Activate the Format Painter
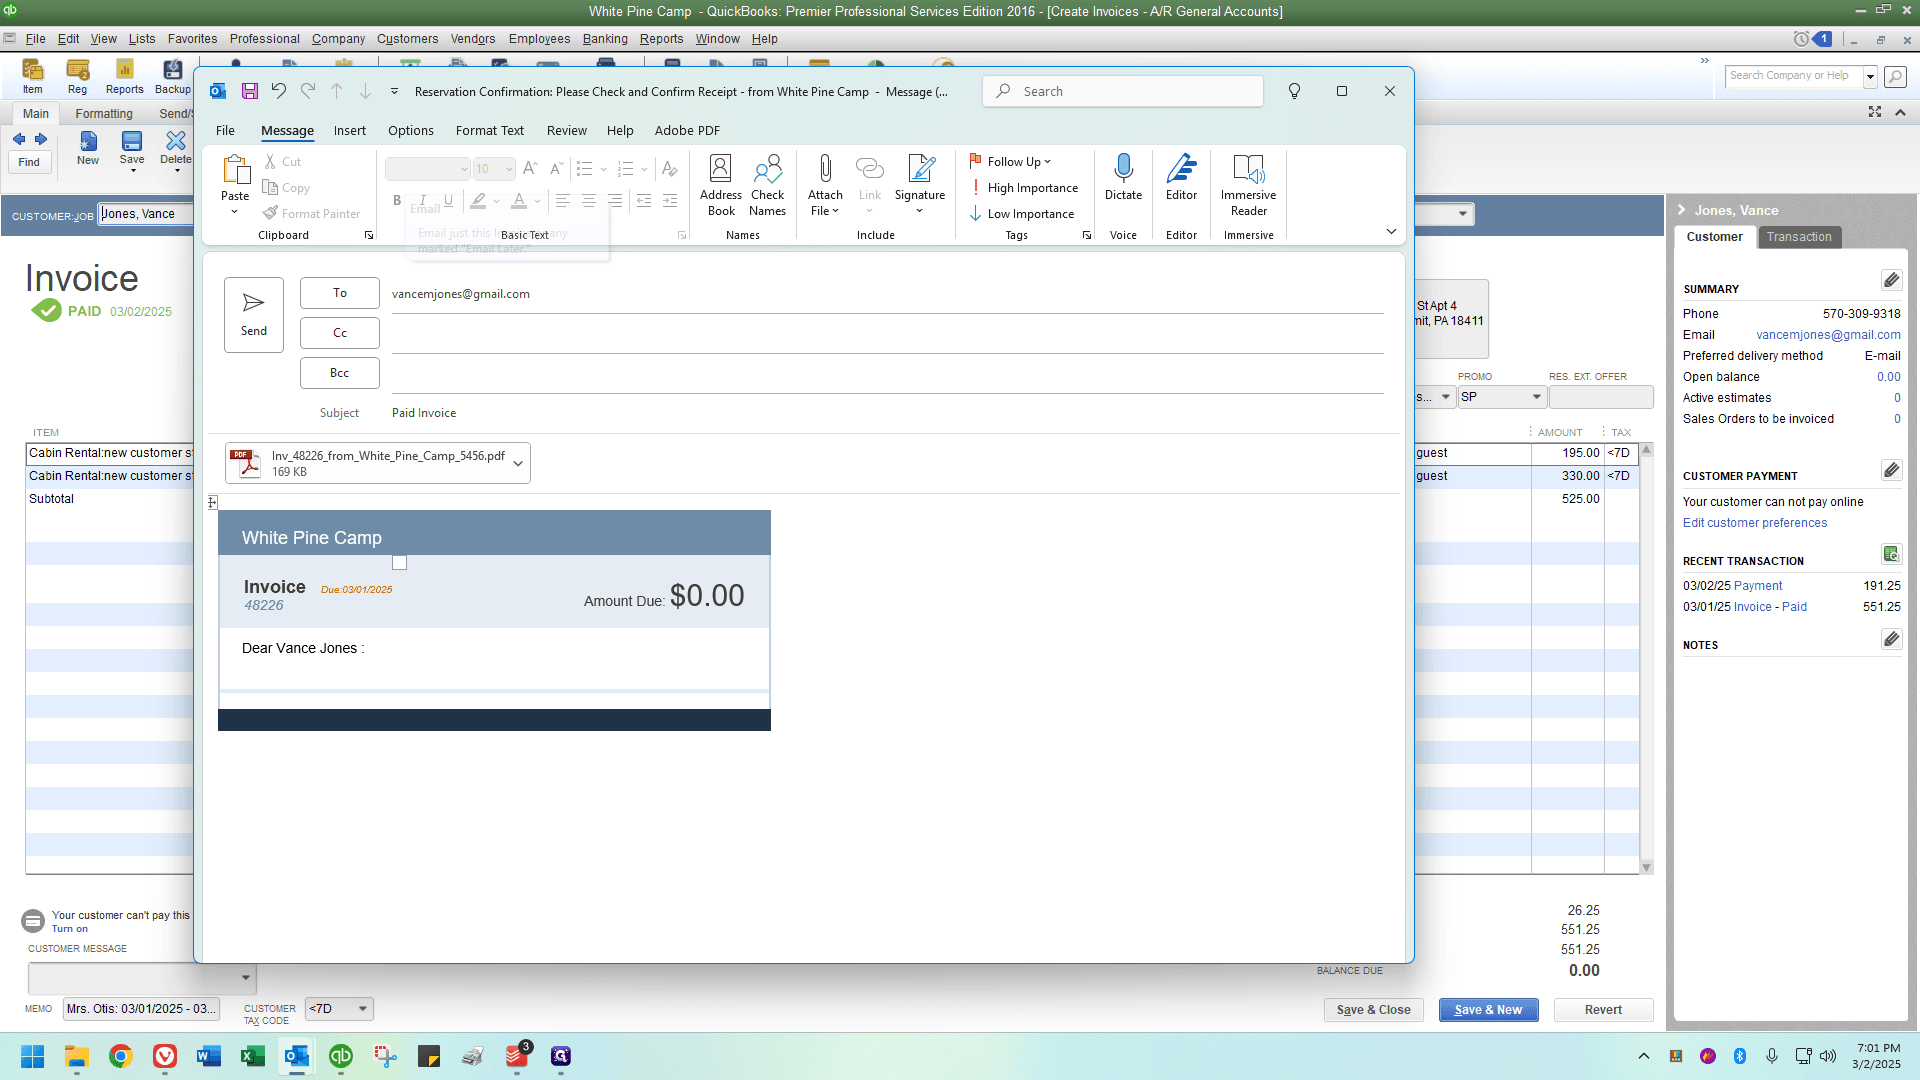 tap(312, 214)
